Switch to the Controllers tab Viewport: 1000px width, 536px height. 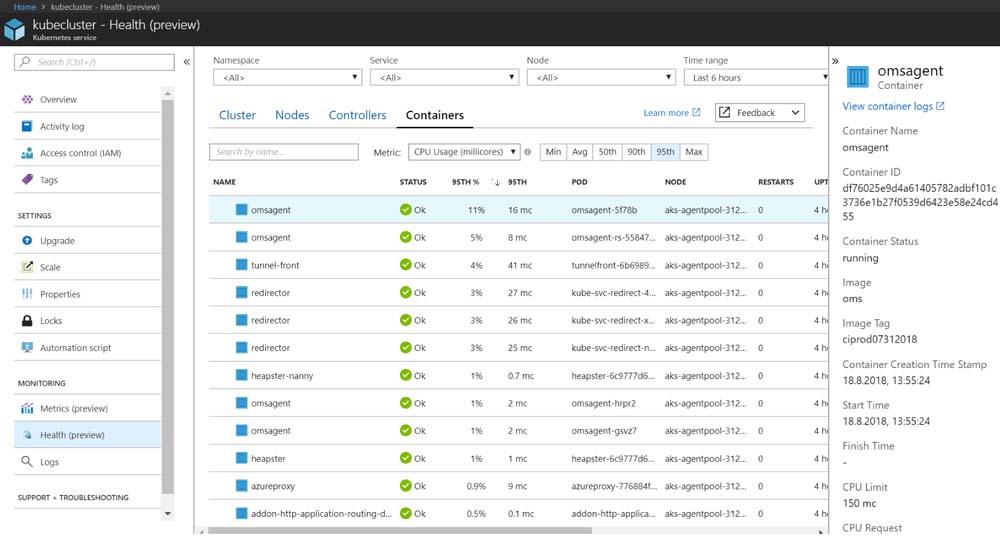pos(357,115)
